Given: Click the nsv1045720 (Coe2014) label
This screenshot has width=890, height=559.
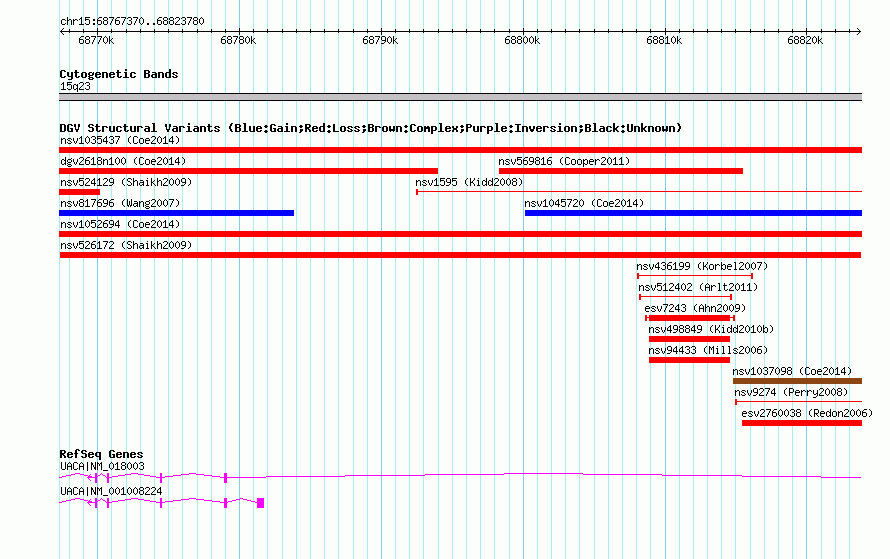Looking at the screenshot, I should click(x=584, y=203).
